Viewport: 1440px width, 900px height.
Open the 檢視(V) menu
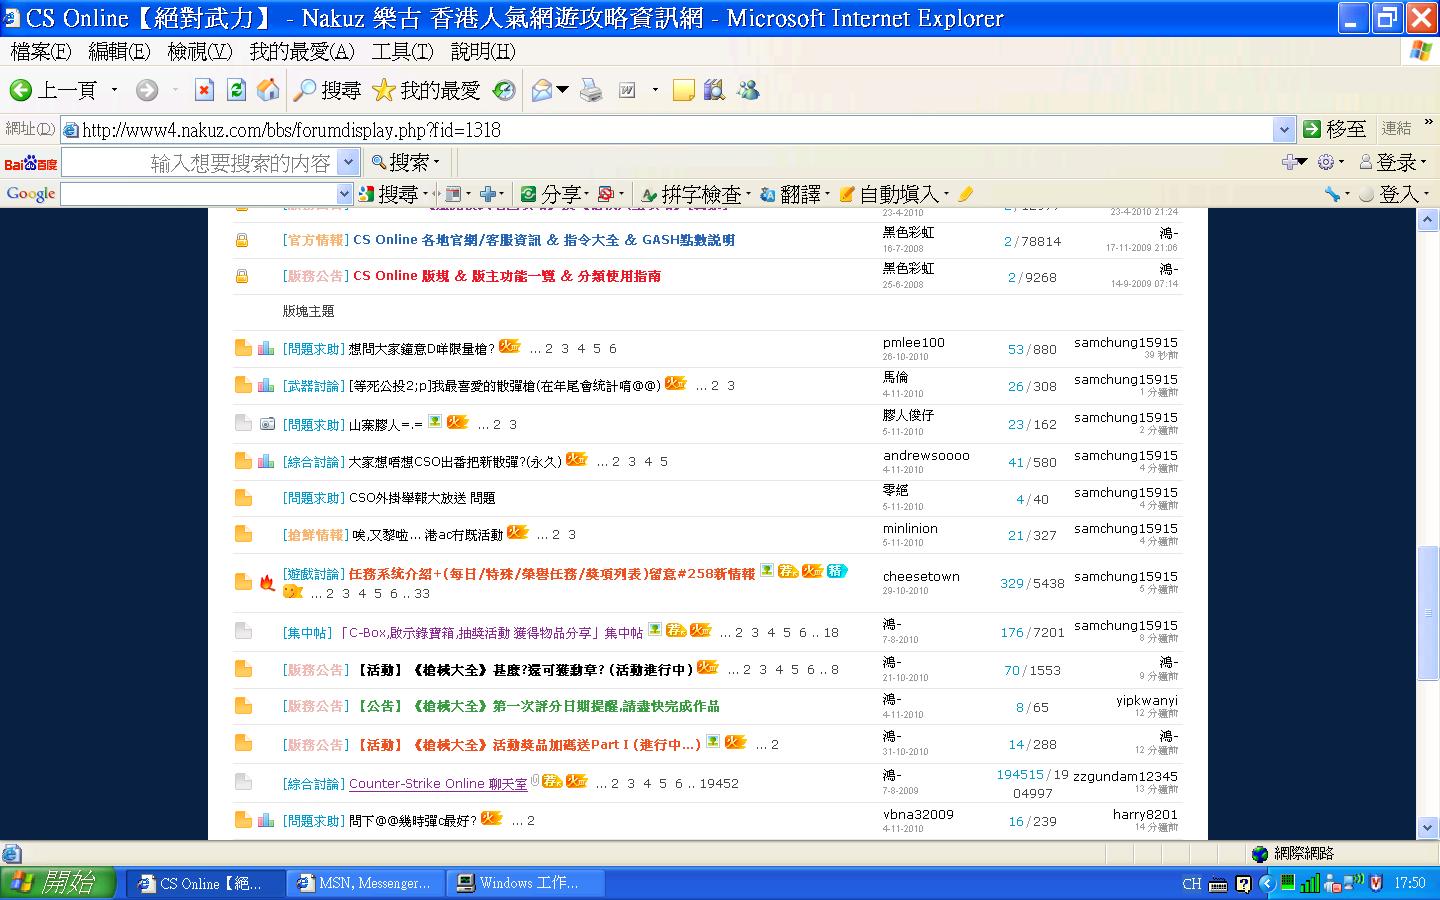(x=200, y=51)
